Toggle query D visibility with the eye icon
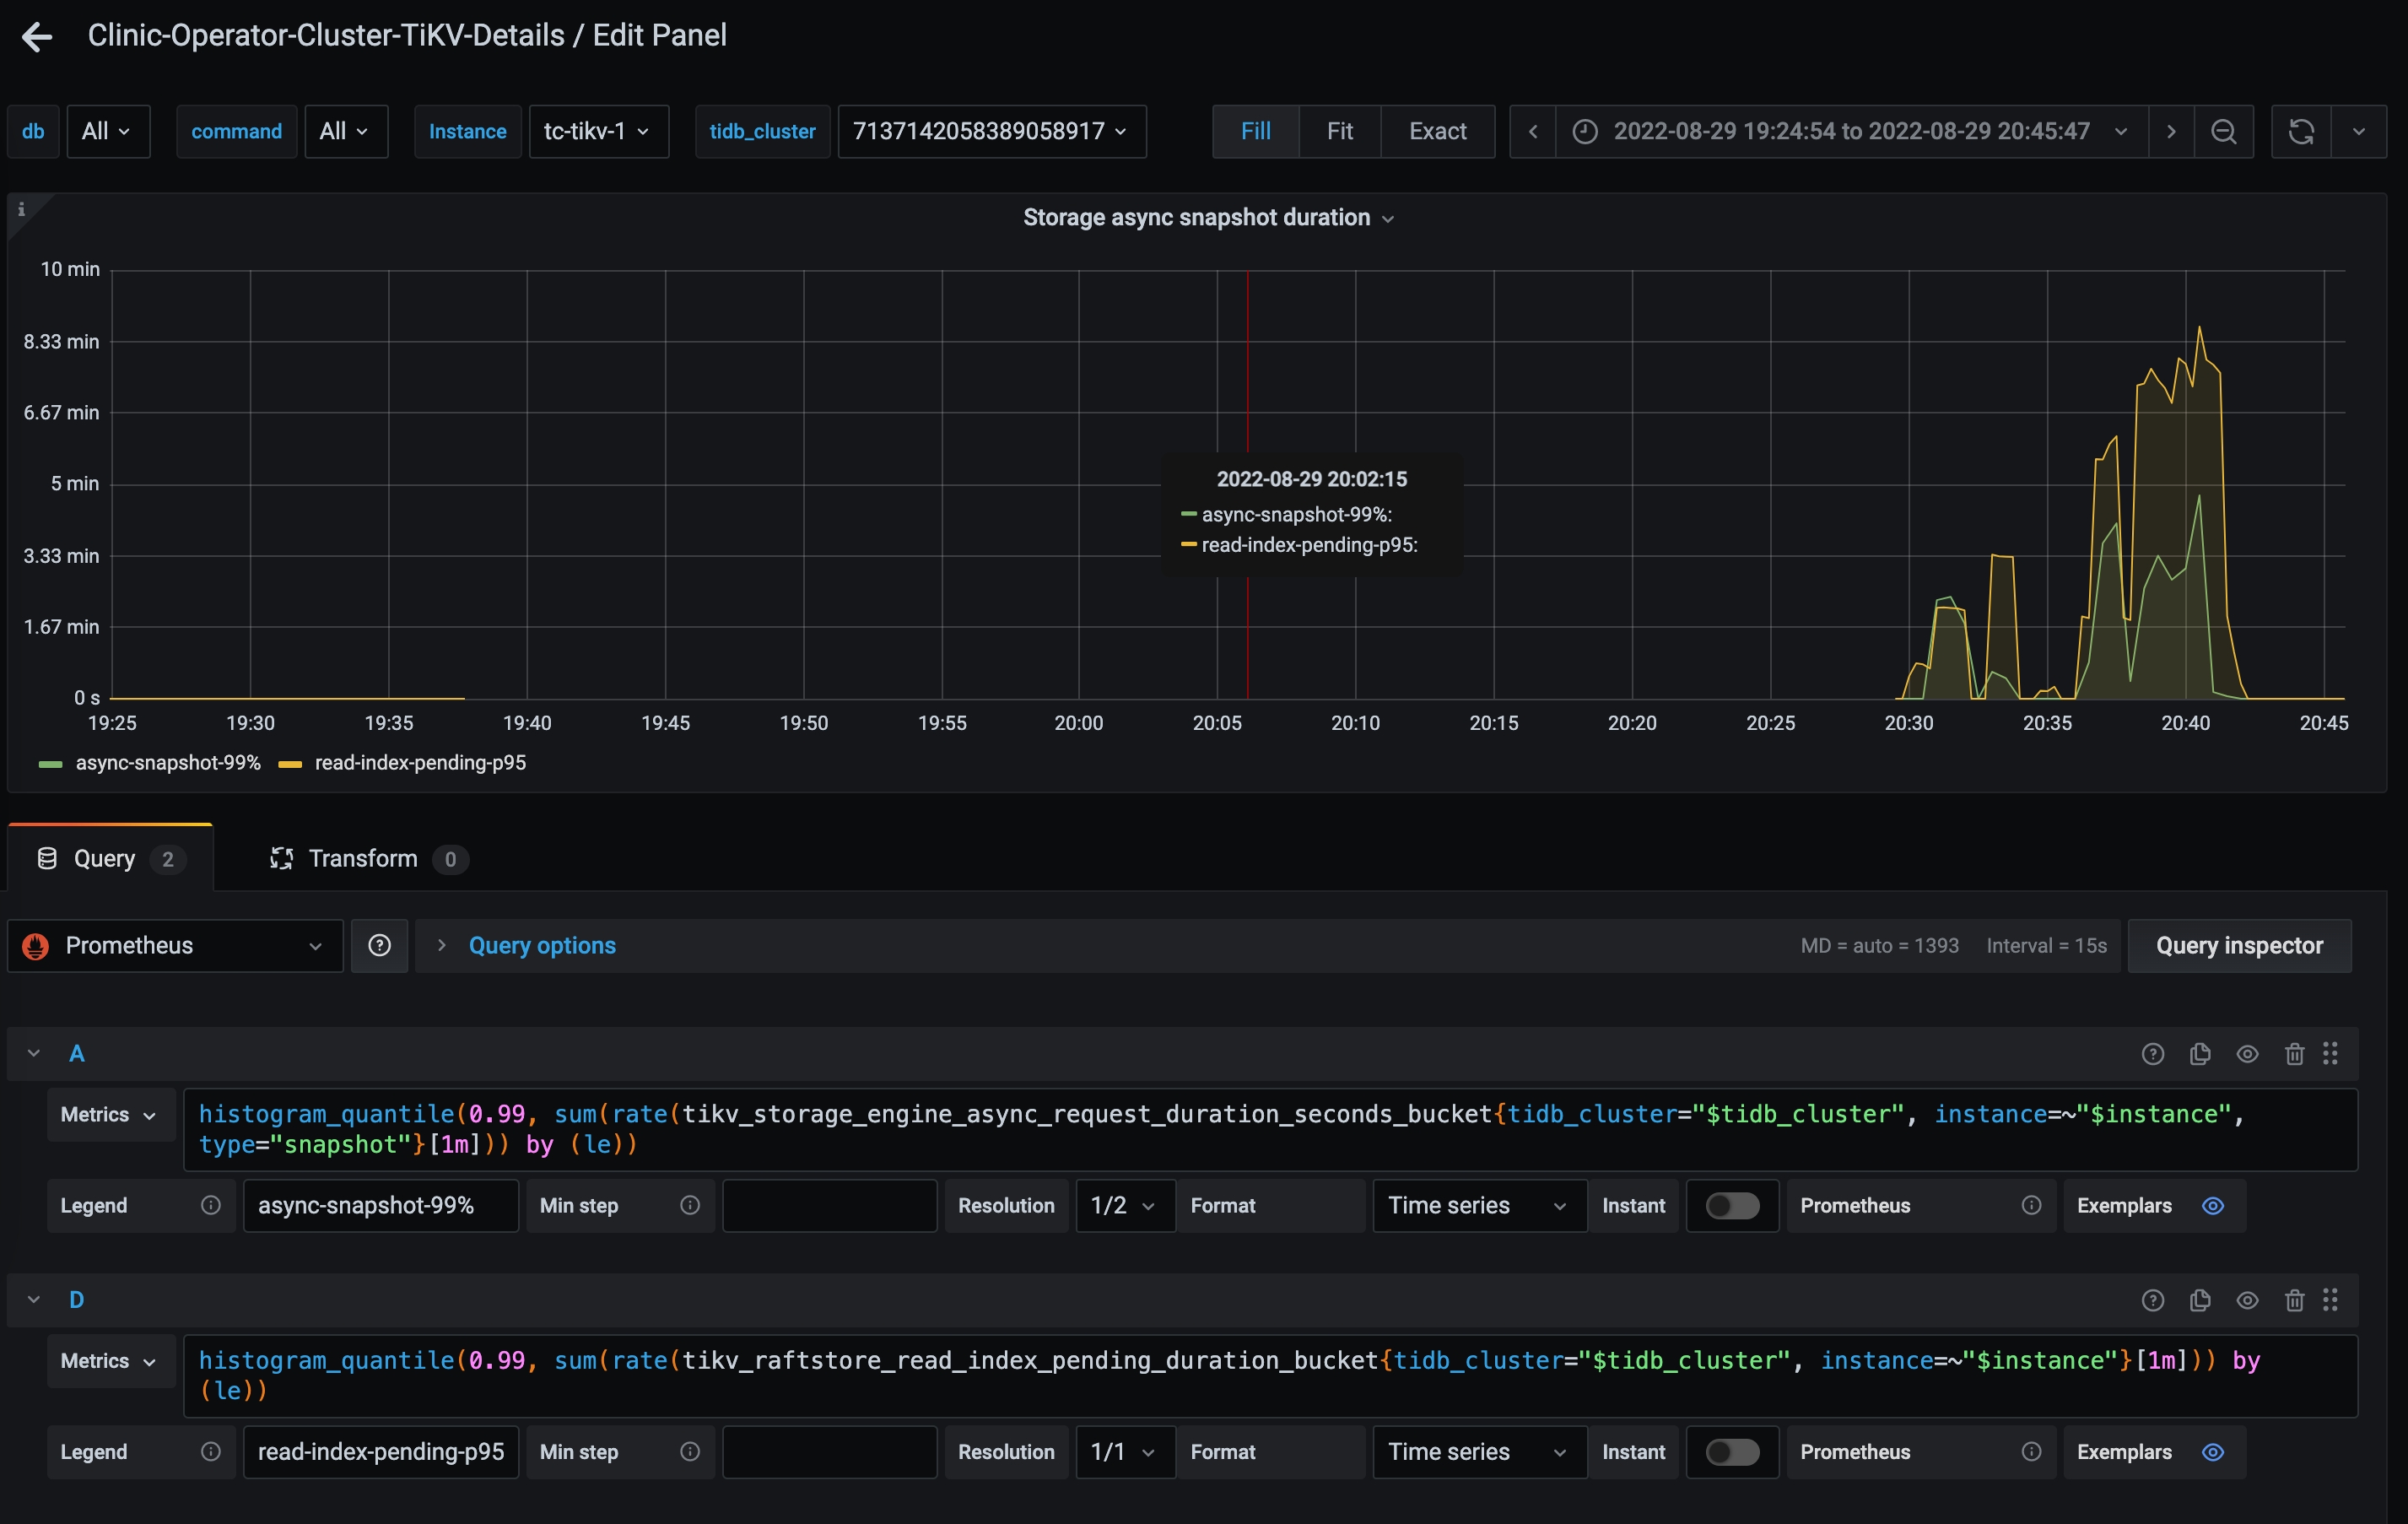Screen dimensions: 2408x1524 click(x=2247, y=1300)
